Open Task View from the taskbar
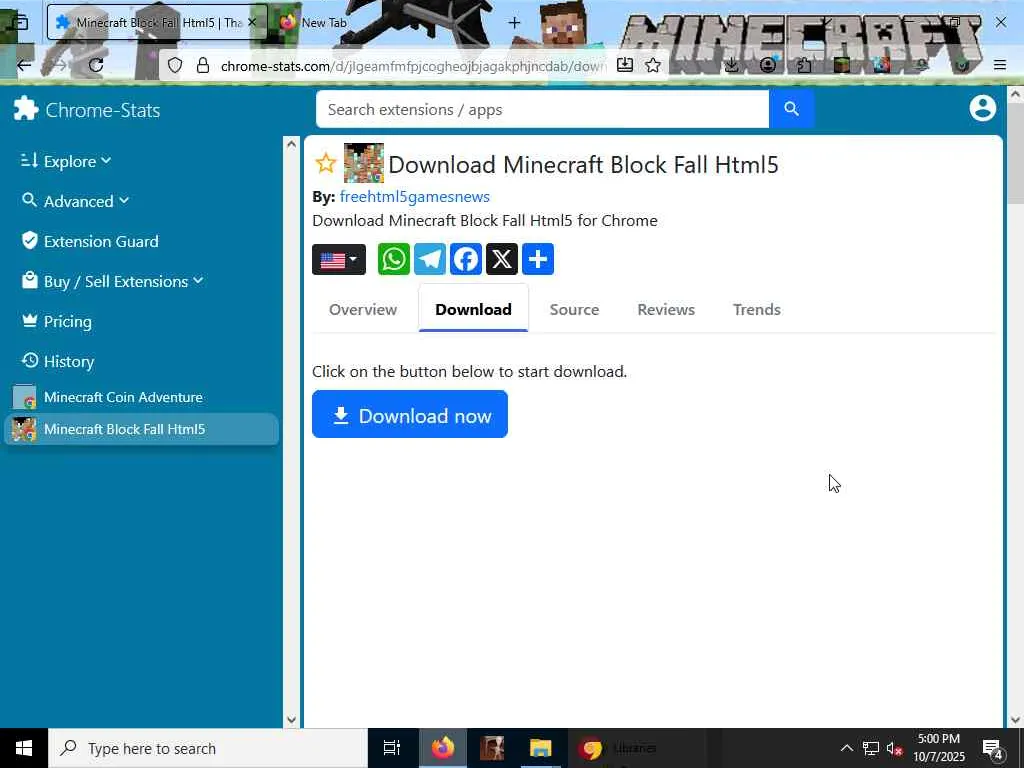The image size is (1024, 768). coord(392,748)
